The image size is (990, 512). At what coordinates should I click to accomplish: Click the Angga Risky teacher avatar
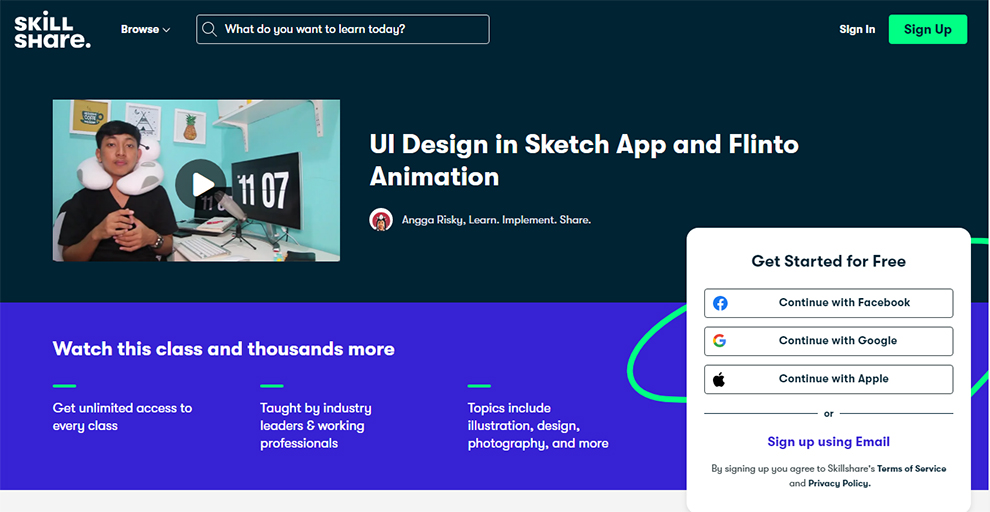tap(381, 220)
